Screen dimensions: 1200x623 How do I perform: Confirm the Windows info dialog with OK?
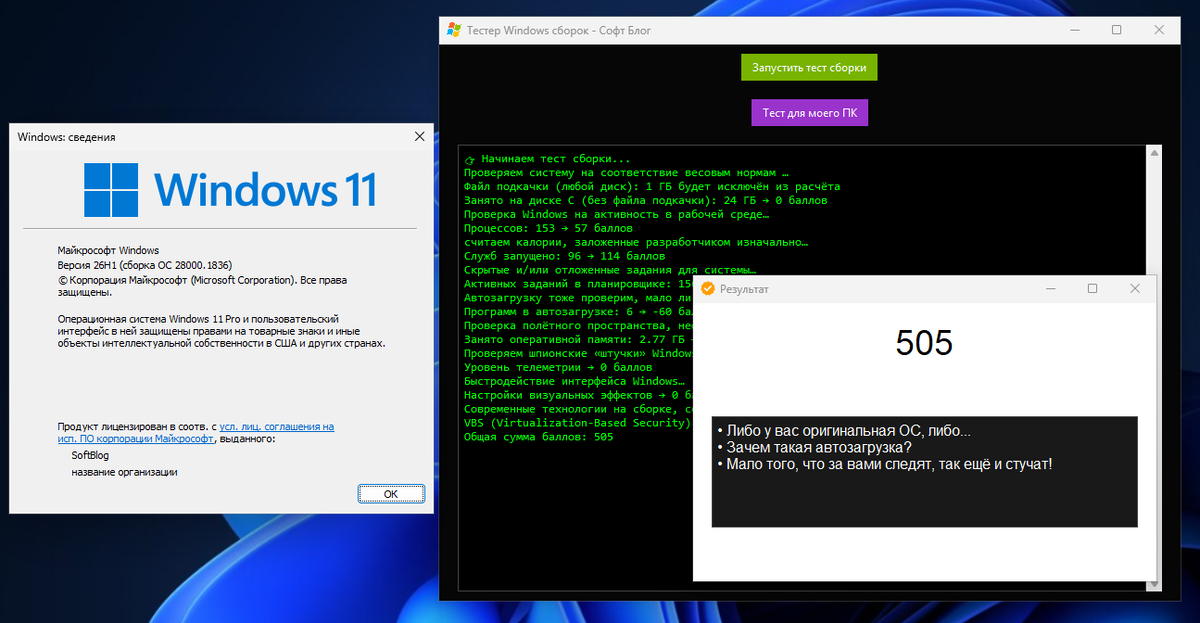tap(391, 494)
